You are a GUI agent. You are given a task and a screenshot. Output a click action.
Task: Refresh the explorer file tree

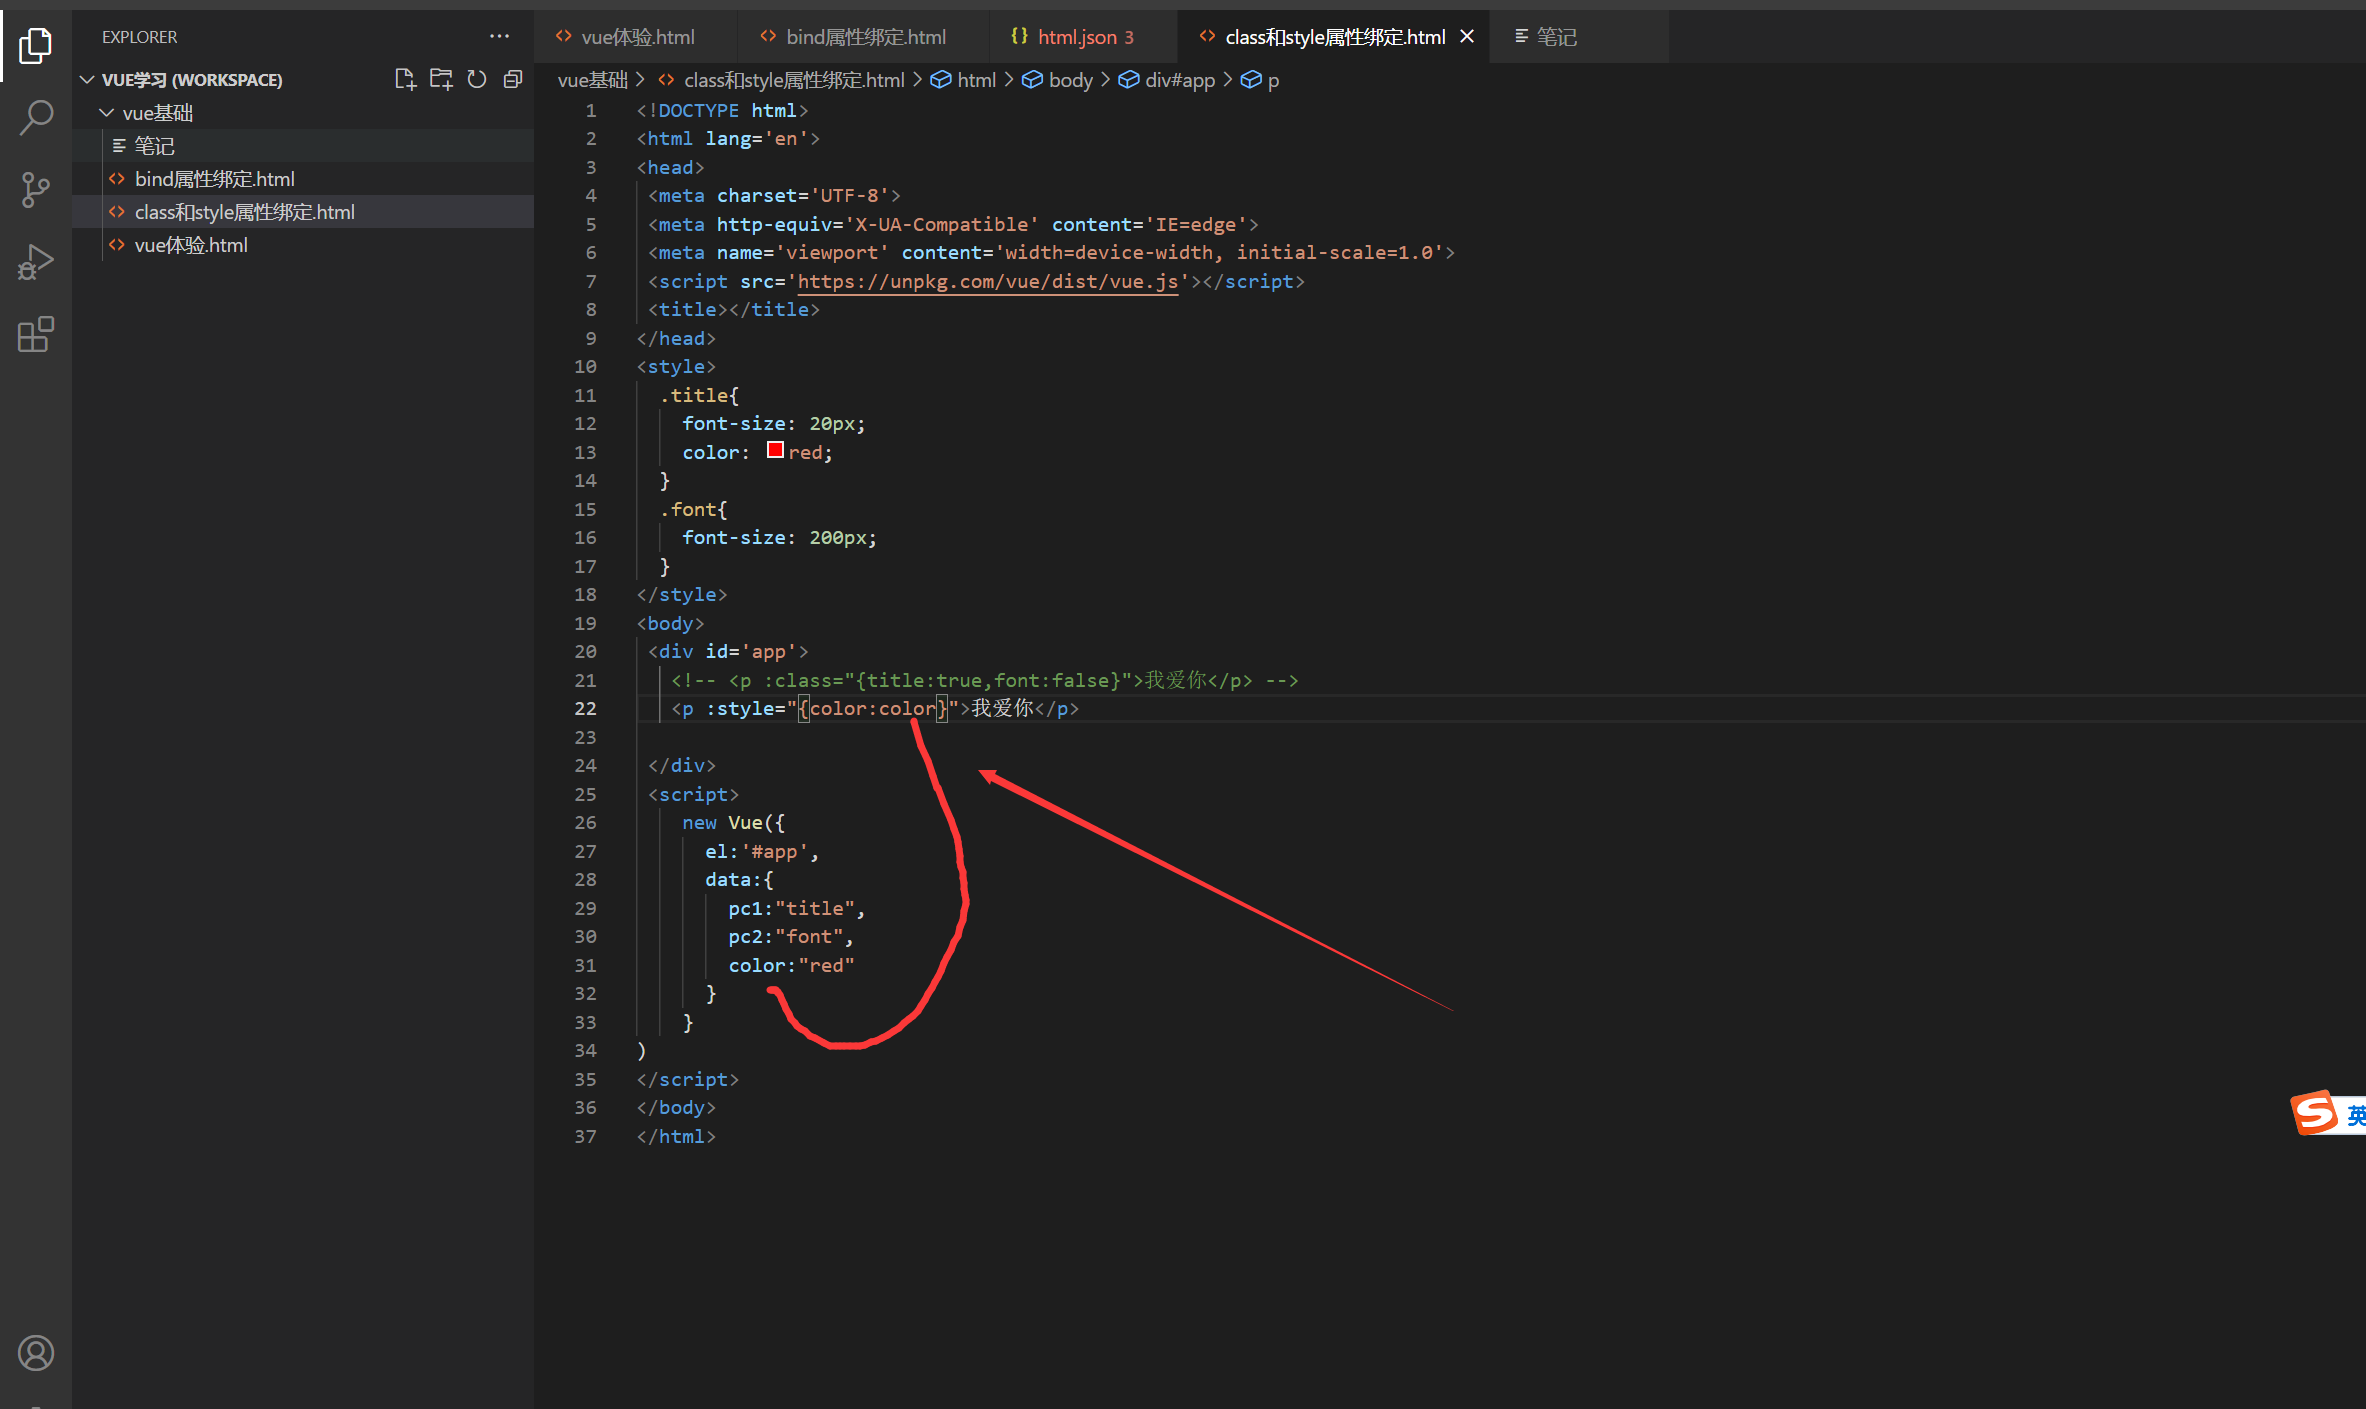[x=477, y=80]
